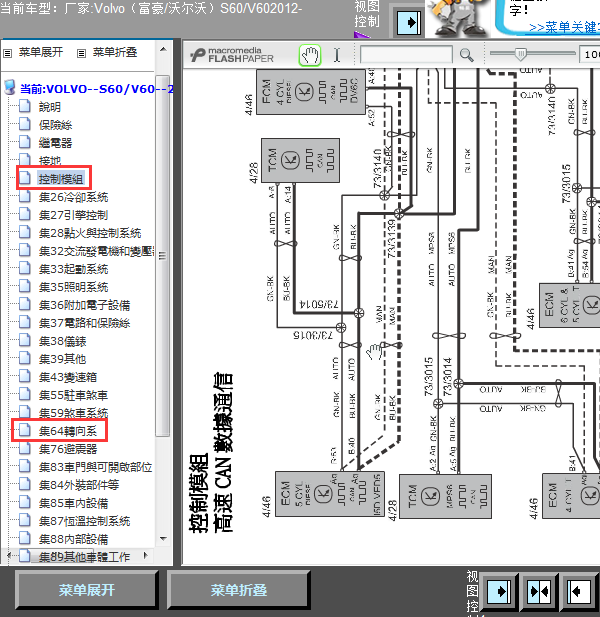Open 集55駐車煞車 entry
The image size is (600, 617).
[73, 395]
